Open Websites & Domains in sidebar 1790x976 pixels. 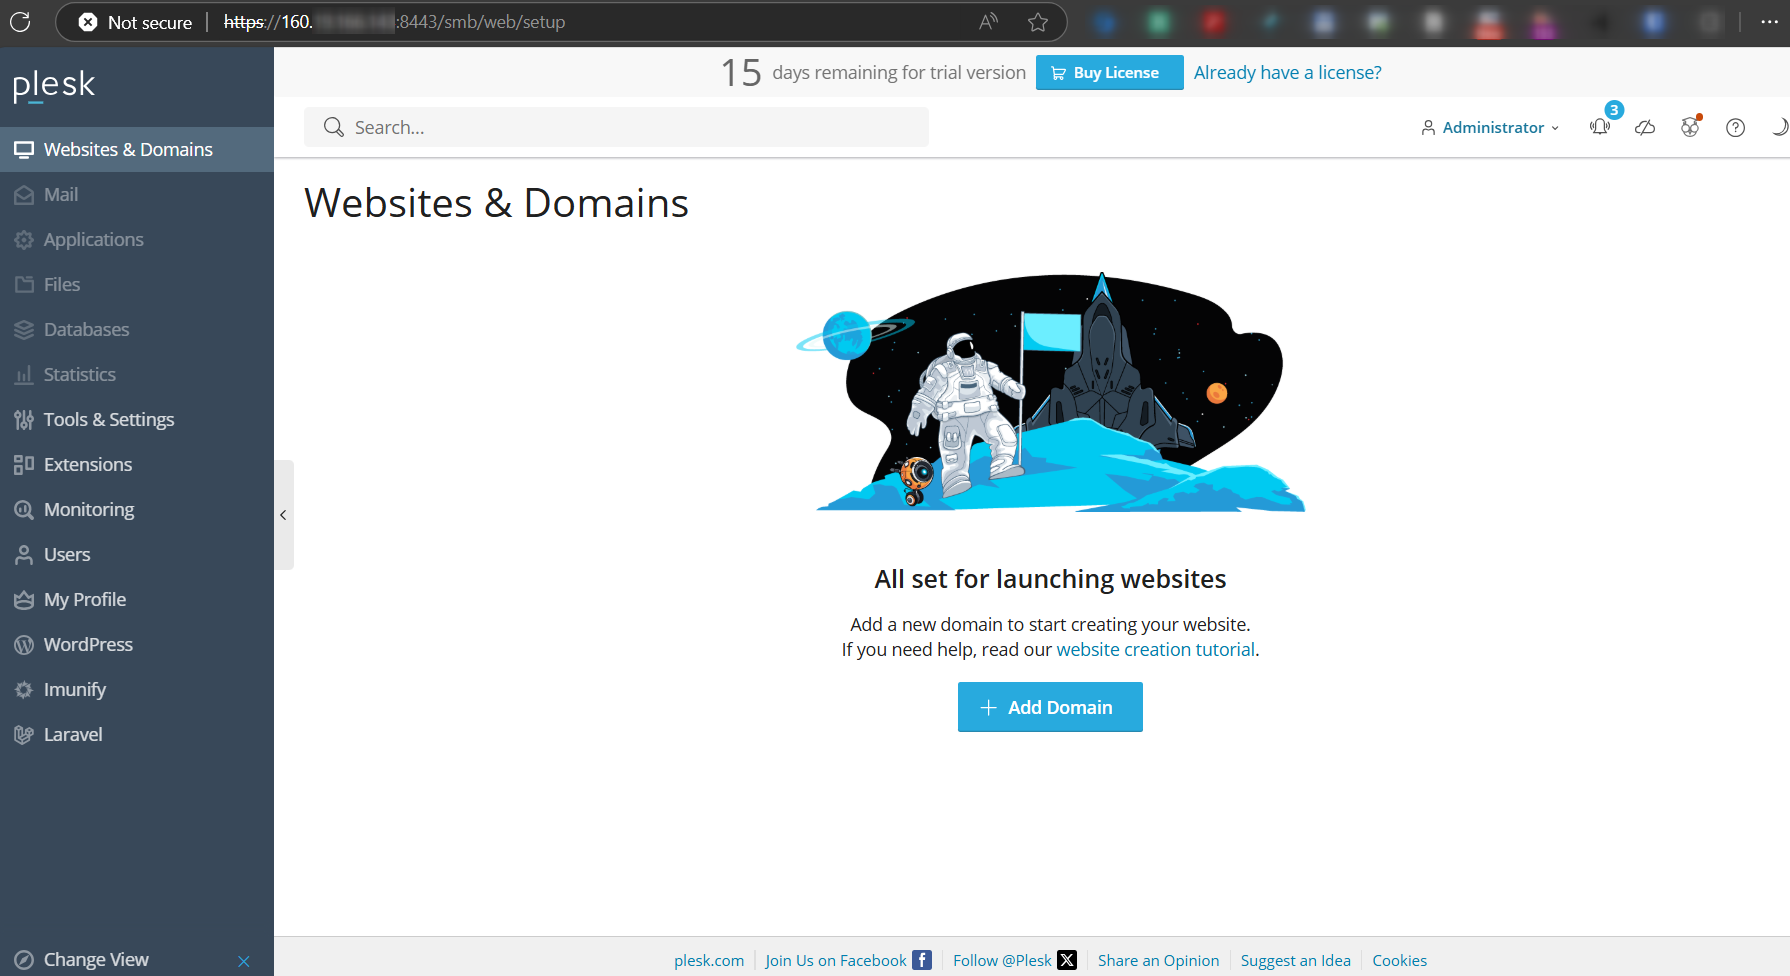point(137,149)
